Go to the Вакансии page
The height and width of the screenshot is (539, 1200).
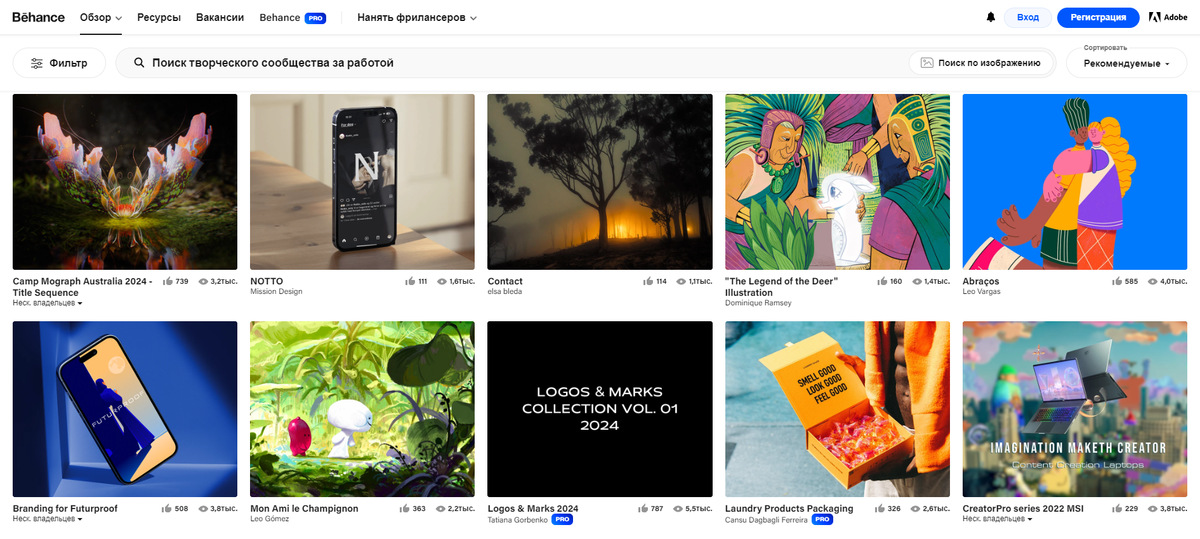click(x=220, y=17)
